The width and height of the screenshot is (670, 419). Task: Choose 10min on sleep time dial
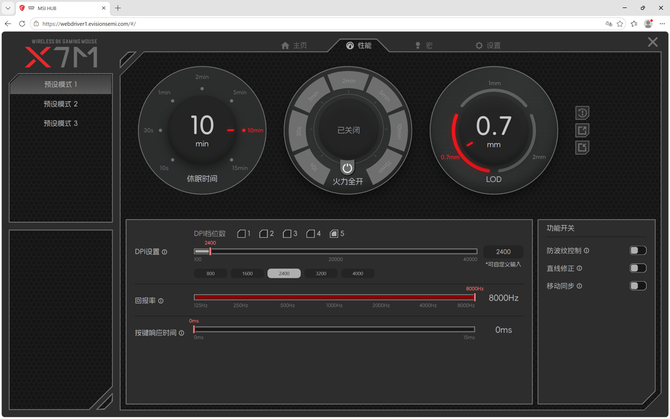point(255,130)
